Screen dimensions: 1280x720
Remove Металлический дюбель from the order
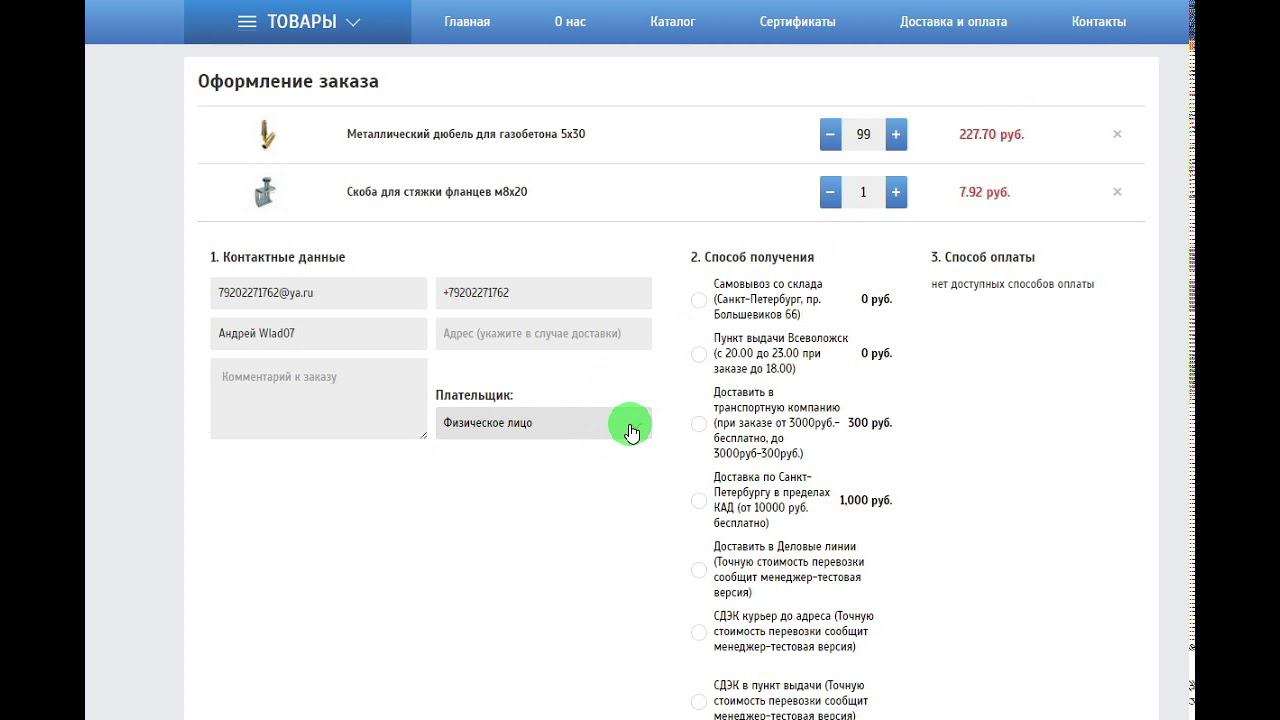tap(1117, 134)
